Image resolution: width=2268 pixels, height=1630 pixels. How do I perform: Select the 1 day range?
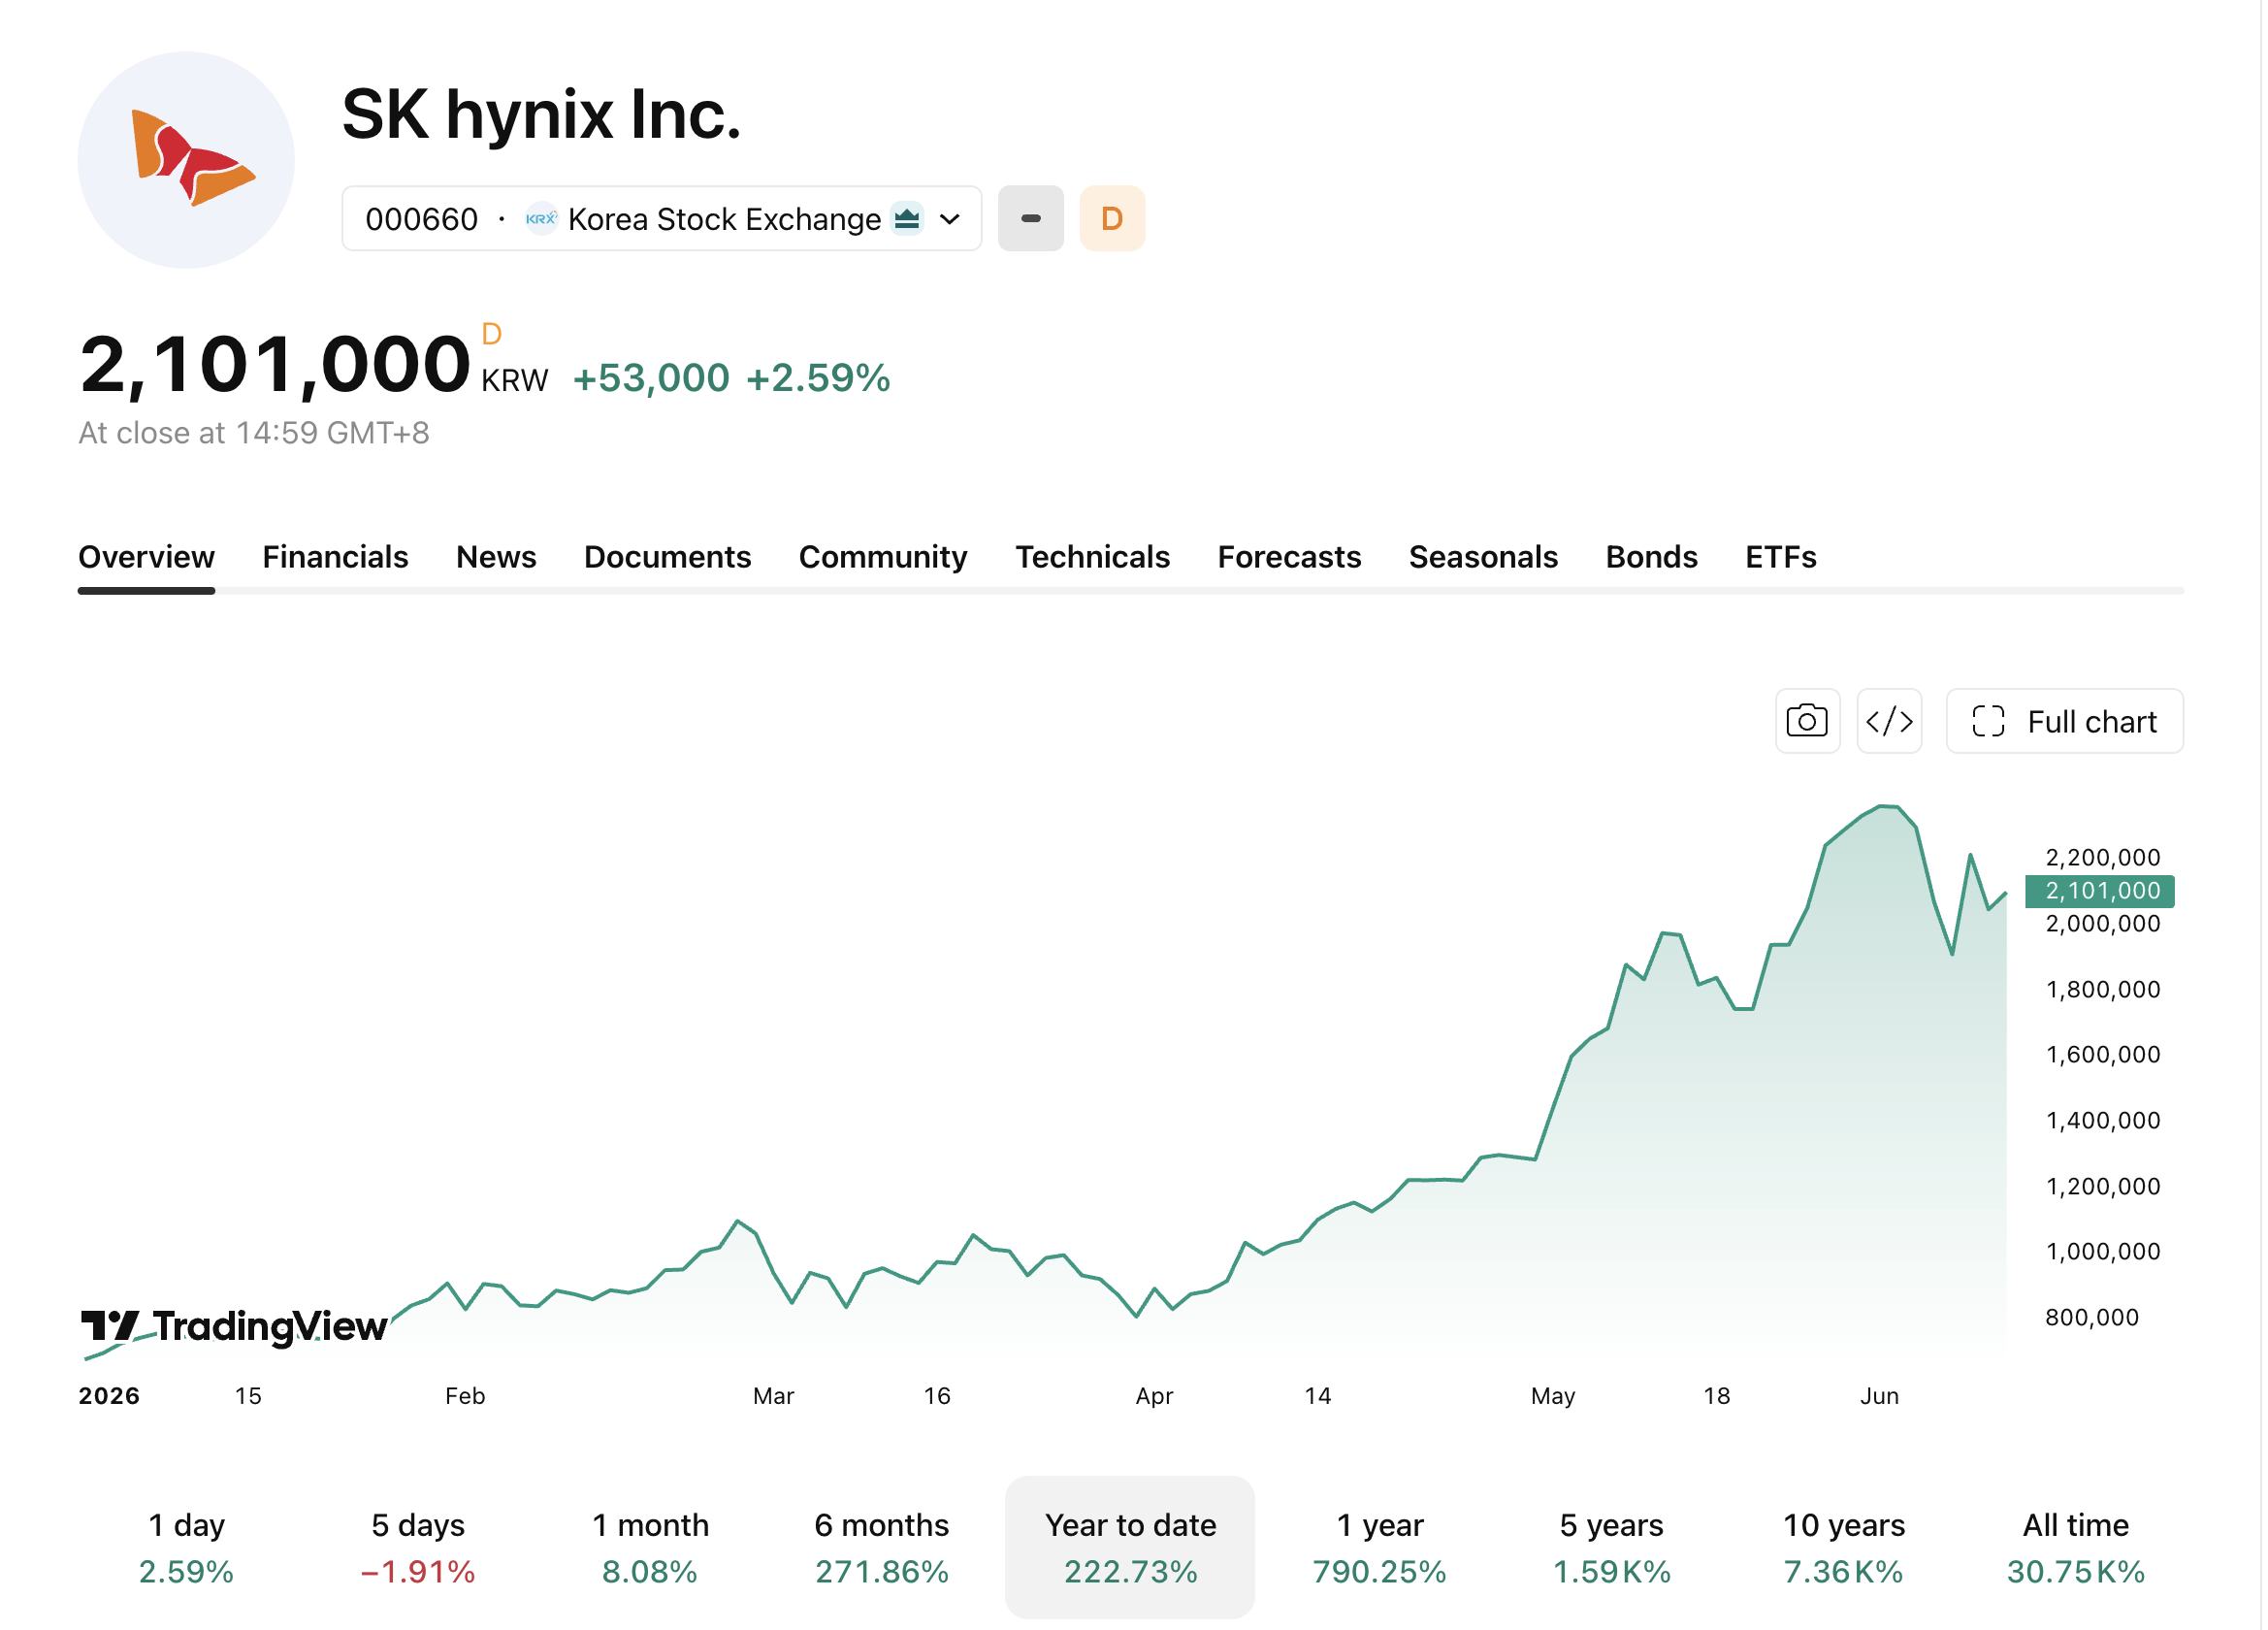(x=186, y=1547)
